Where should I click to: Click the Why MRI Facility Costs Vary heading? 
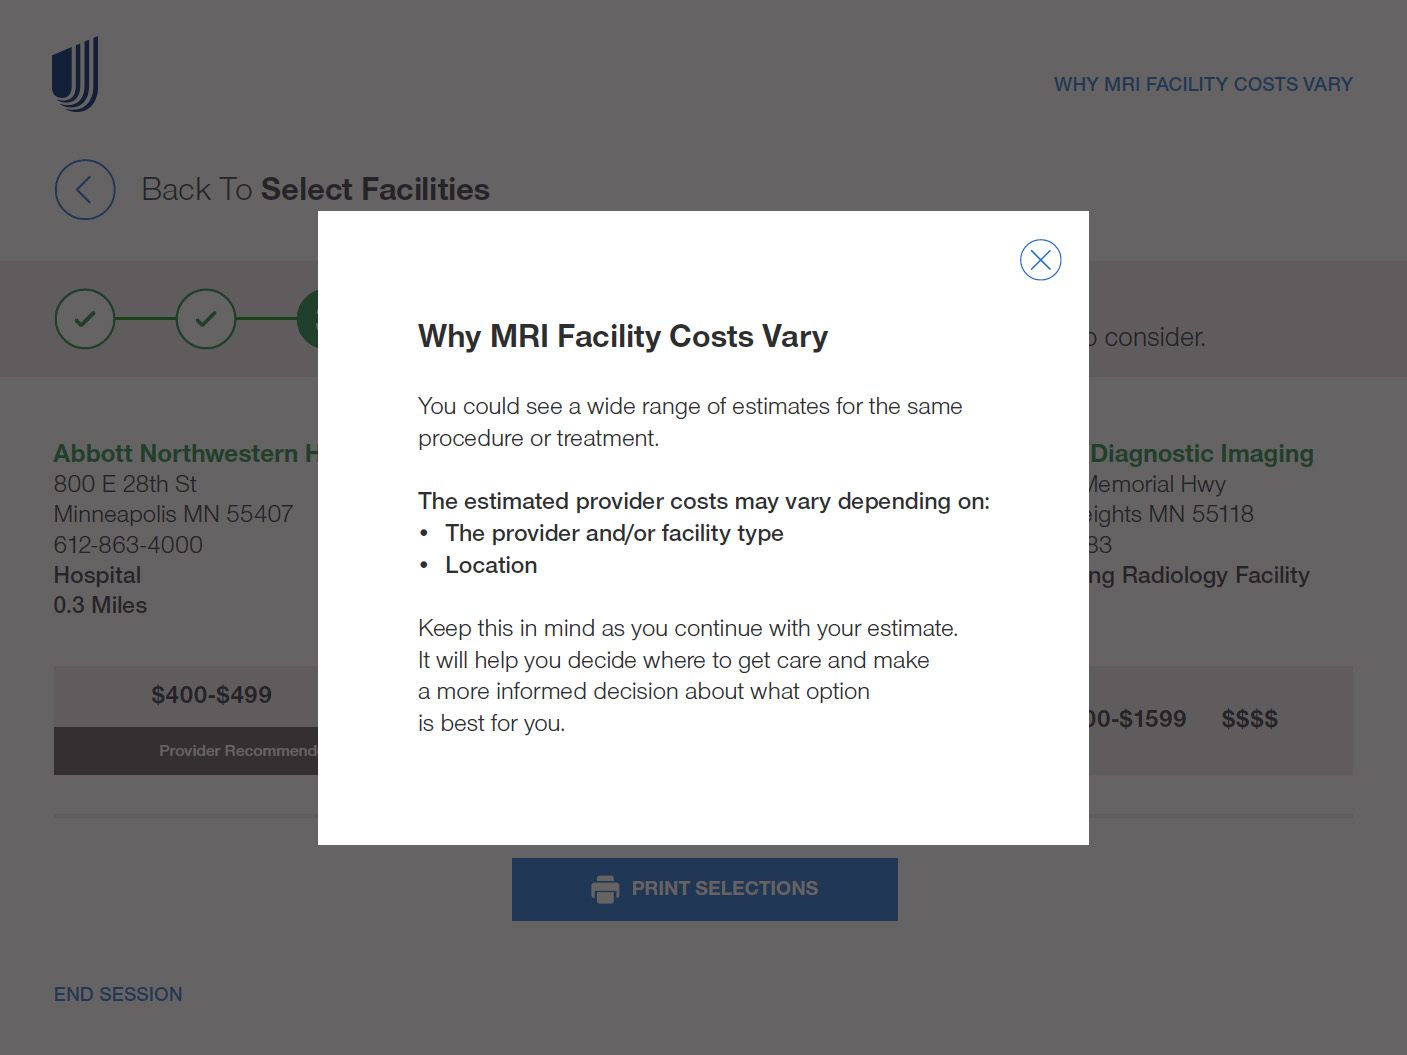[623, 337]
